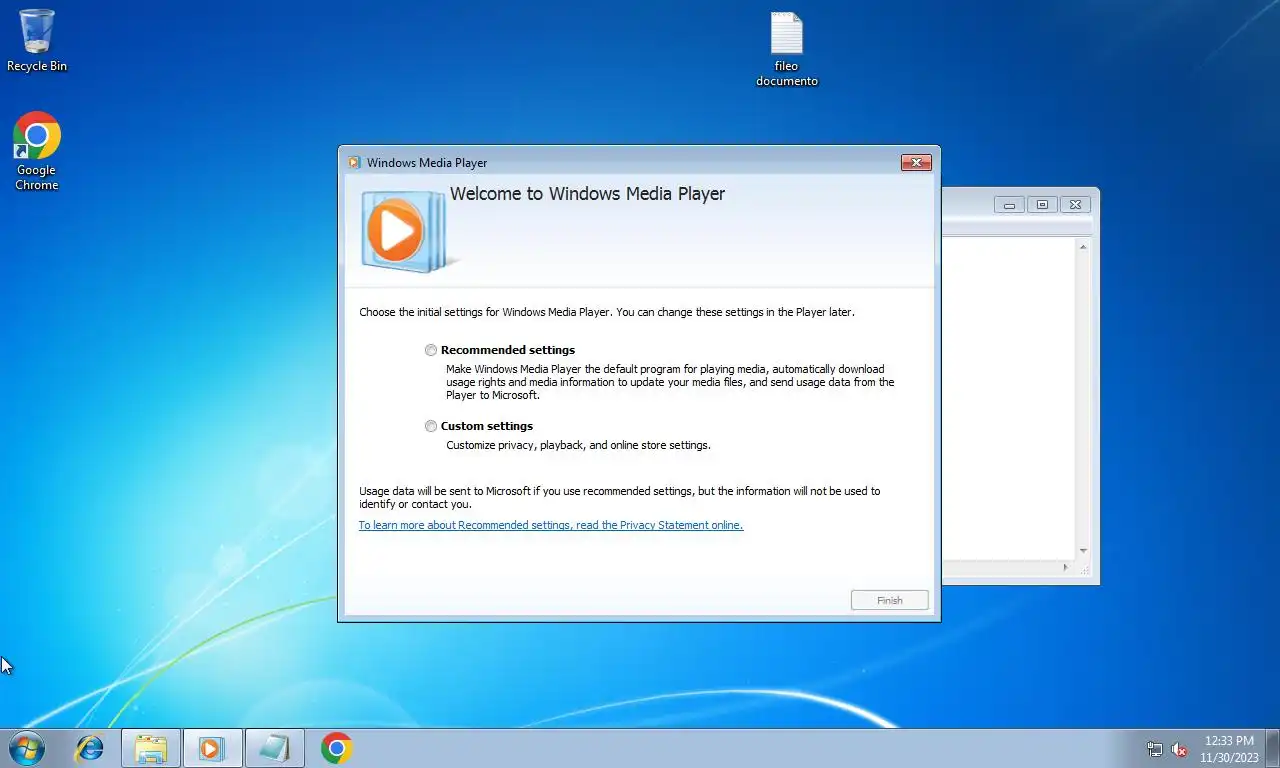Click the Show desktop strip beside the clock
Screen dimensions: 1280x768
tap(1273, 748)
